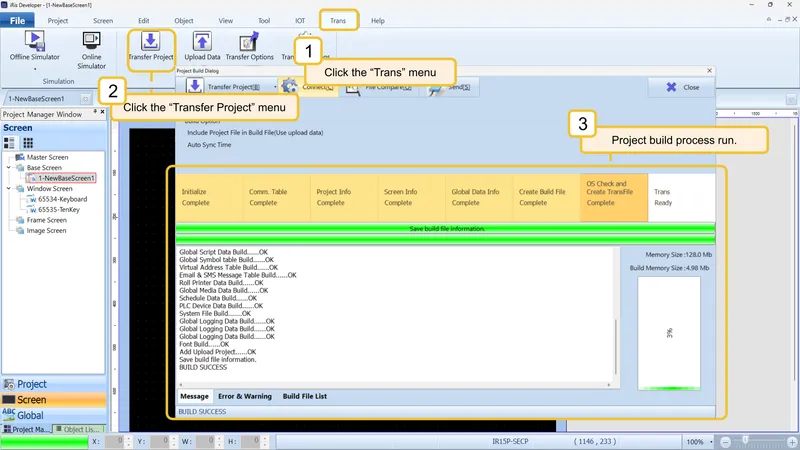Collapse the Base Screen tree node
800x450 pixels.
coord(8,167)
